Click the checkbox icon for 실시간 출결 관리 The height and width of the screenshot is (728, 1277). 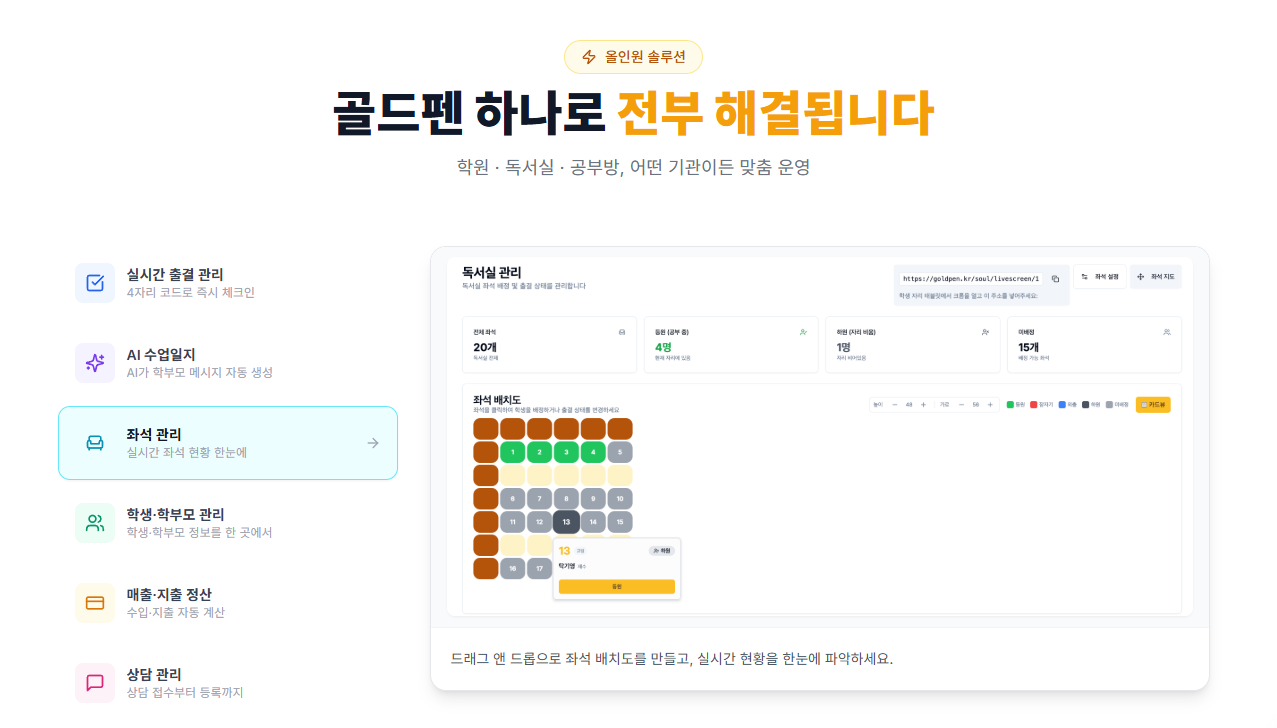(95, 283)
